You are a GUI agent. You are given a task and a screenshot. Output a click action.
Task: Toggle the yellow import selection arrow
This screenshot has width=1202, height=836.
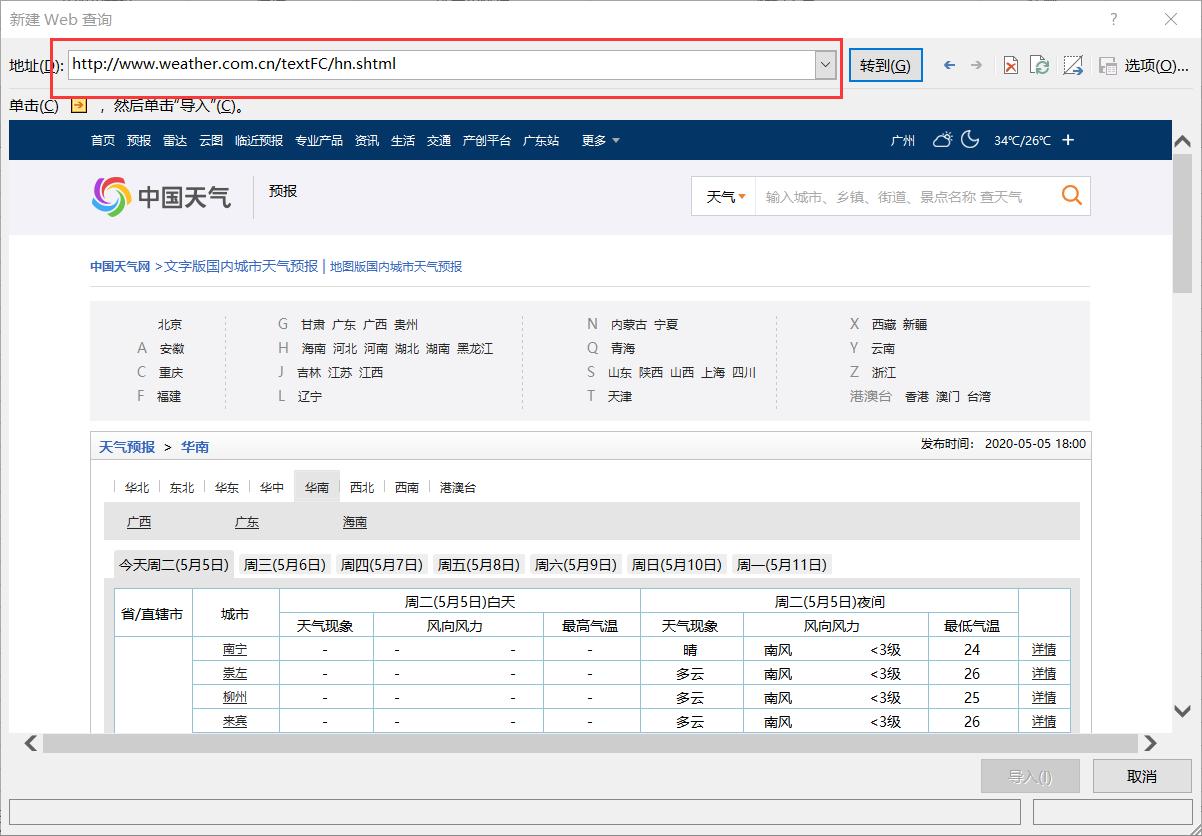tap(78, 104)
